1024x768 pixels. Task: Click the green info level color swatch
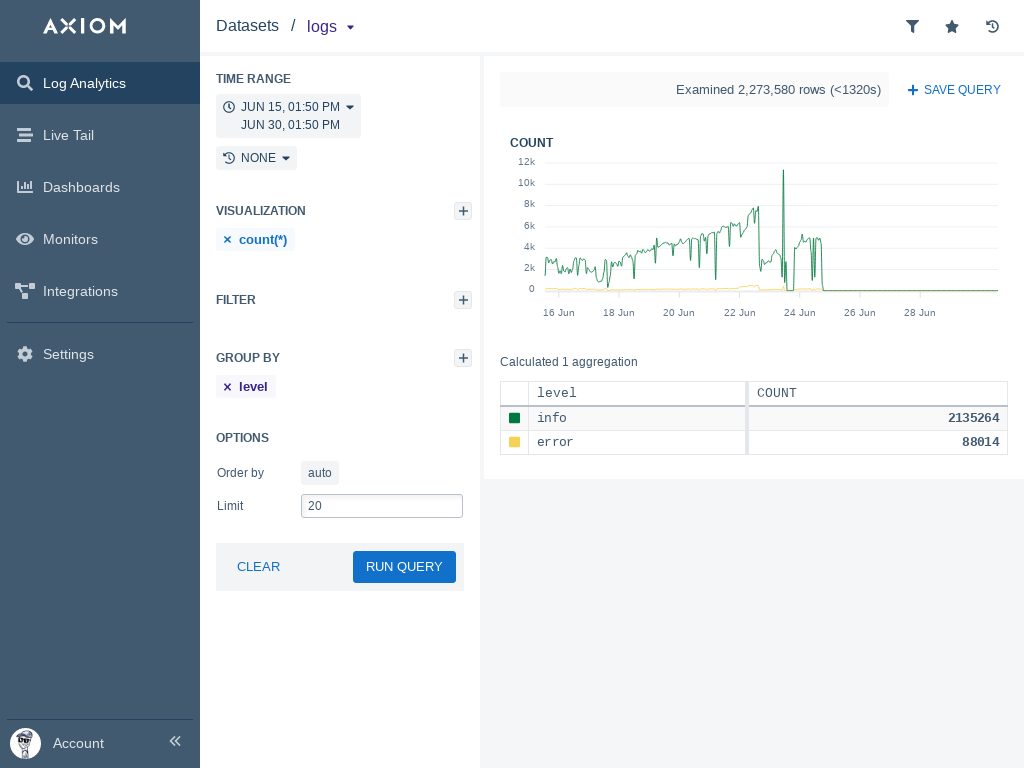pyautogui.click(x=515, y=418)
